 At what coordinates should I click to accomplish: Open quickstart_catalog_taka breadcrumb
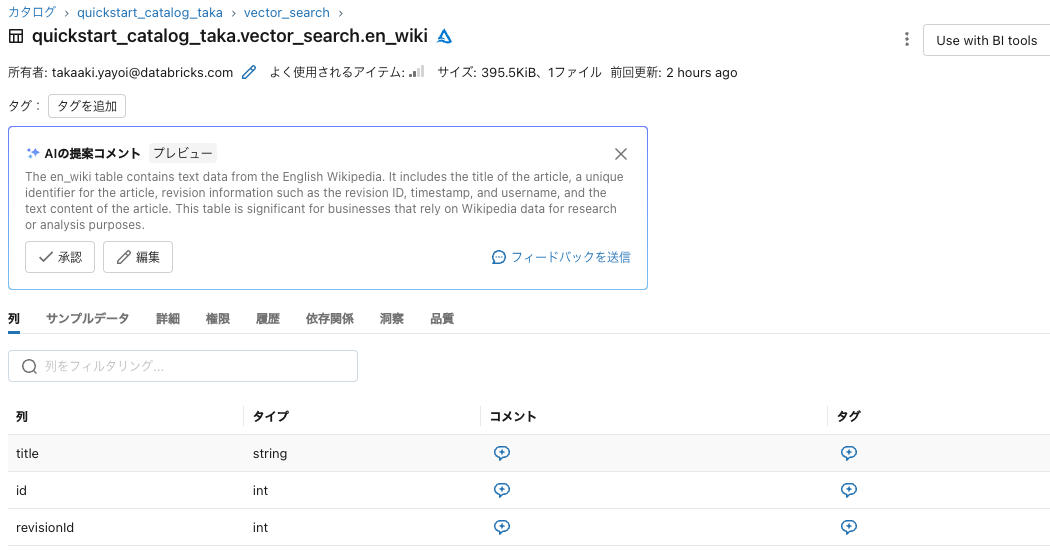(x=150, y=13)
